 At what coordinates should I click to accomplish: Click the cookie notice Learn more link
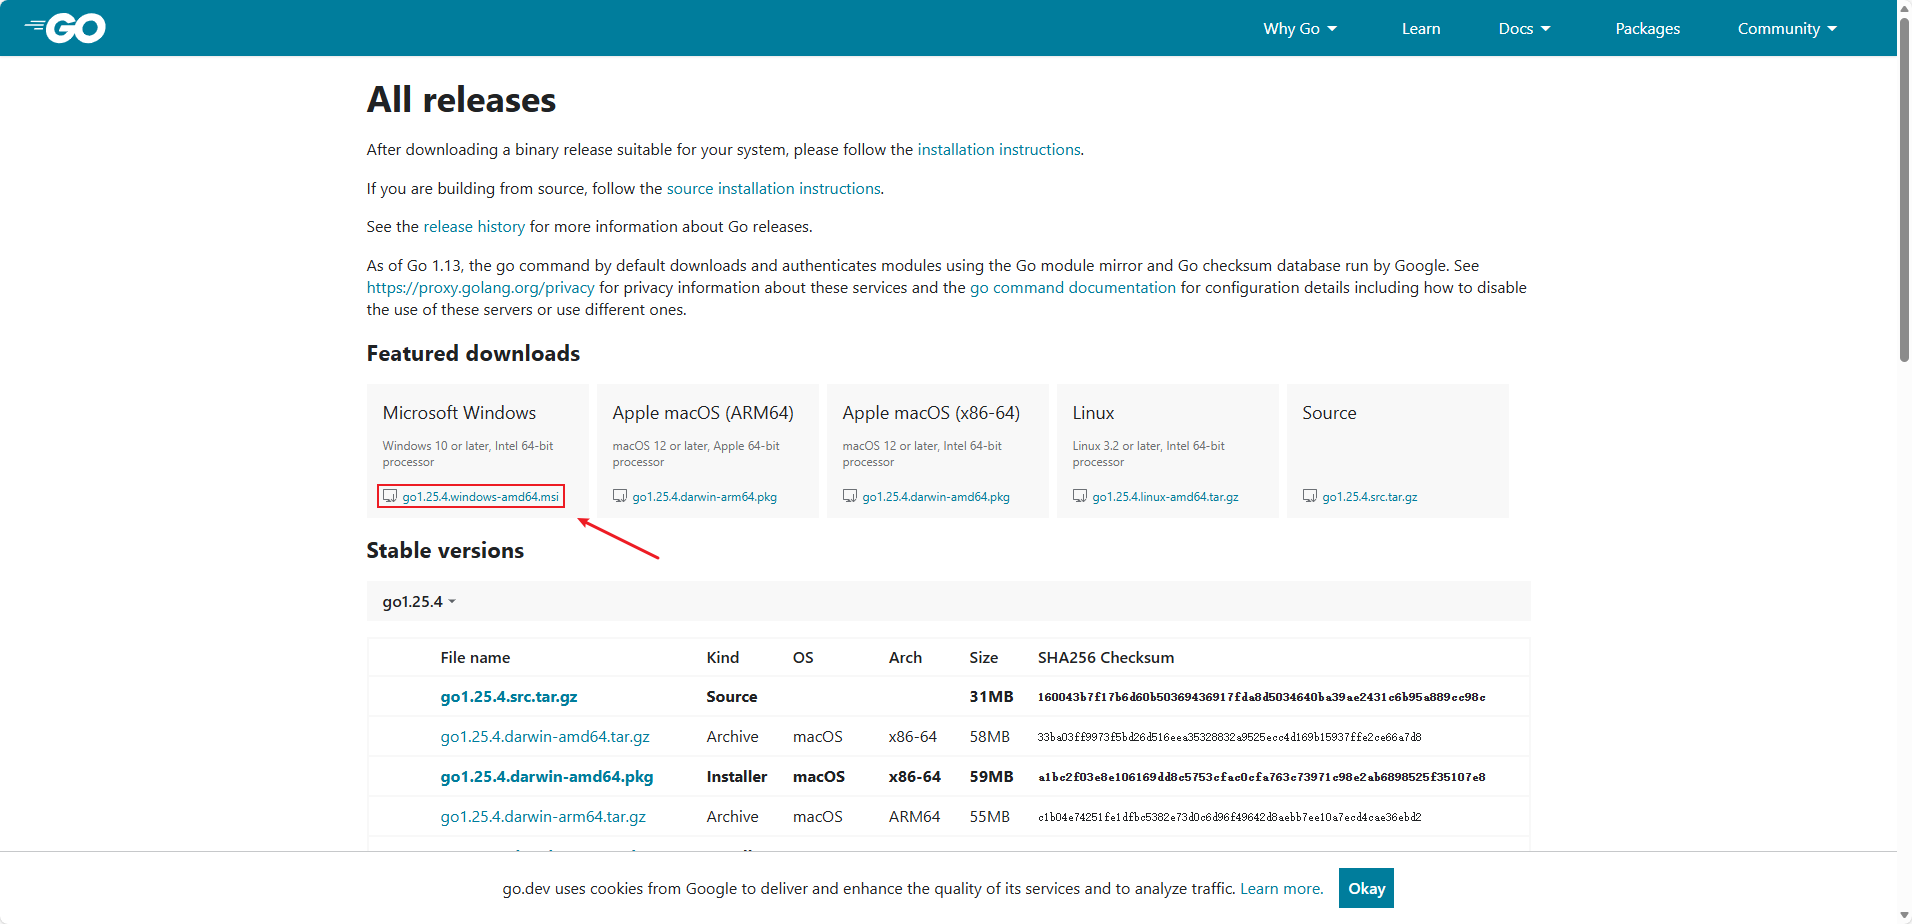click(x=1280, y=888)
